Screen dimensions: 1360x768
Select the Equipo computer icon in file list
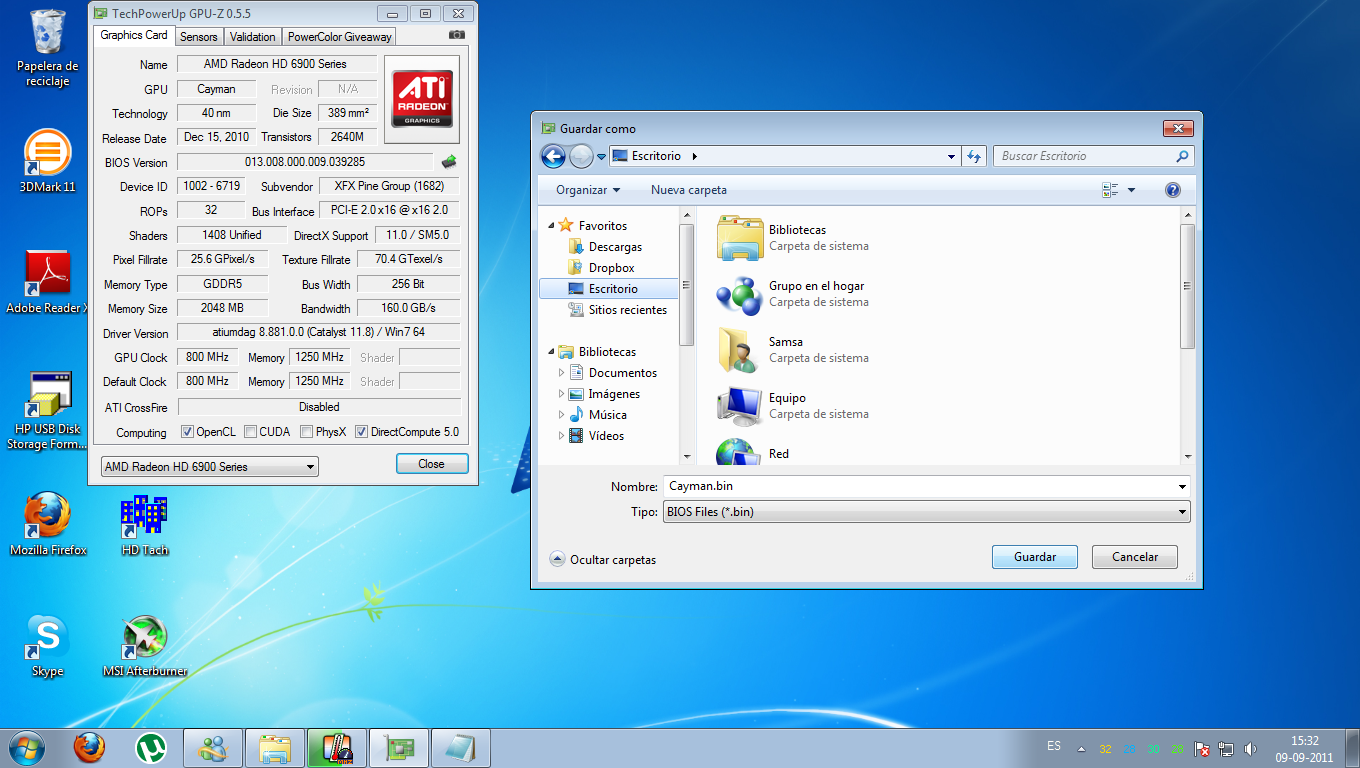pos(740,406)
